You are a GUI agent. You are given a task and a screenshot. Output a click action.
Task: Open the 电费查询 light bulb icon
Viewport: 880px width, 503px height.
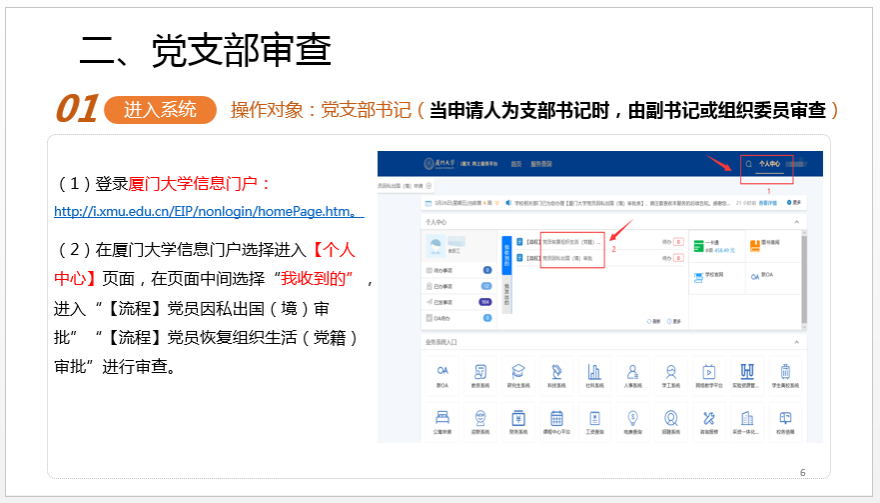click(632, 419)
